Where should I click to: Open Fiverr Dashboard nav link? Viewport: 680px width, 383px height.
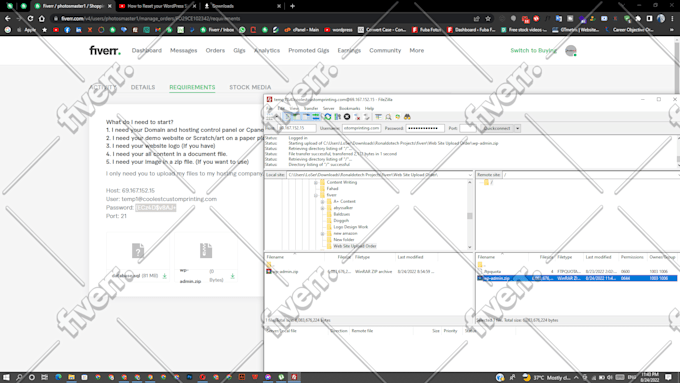[147, 50]
